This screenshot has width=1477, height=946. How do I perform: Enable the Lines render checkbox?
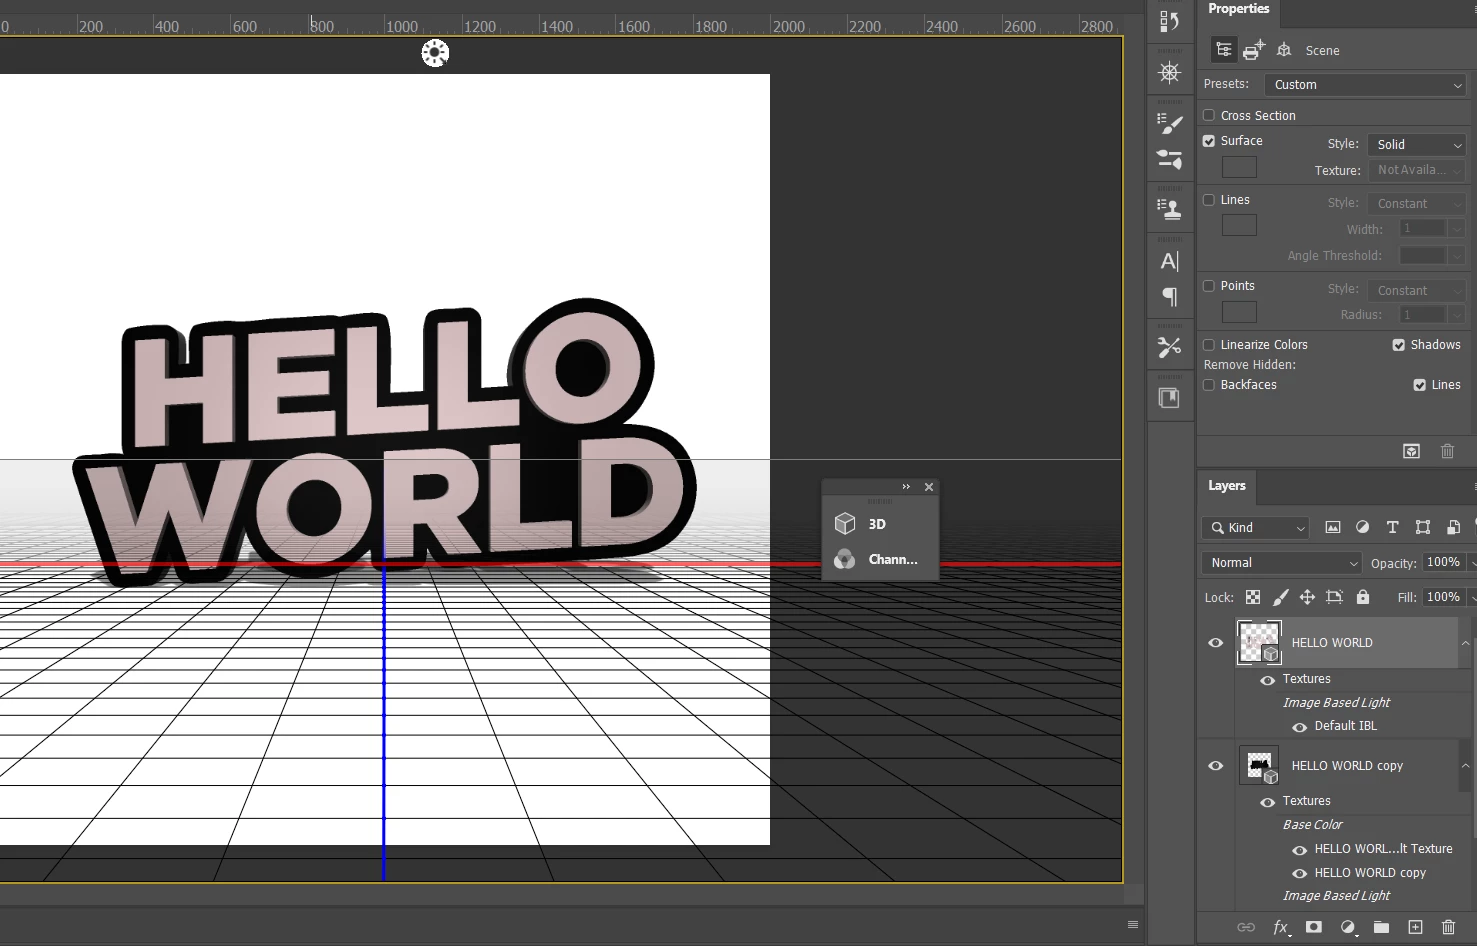1209,200
